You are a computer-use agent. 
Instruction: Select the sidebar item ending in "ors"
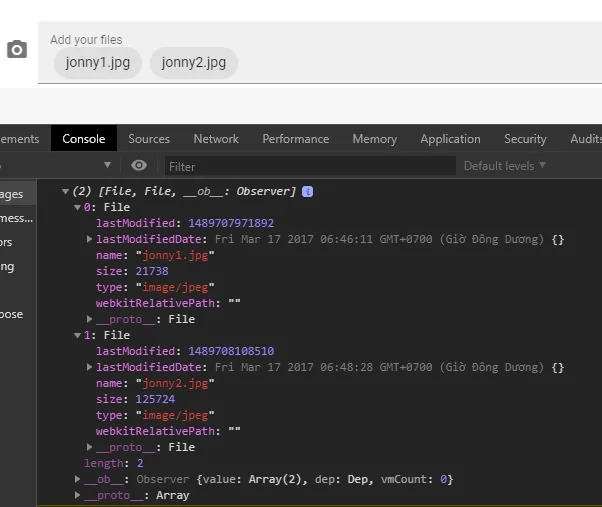[x=18, y=242]
